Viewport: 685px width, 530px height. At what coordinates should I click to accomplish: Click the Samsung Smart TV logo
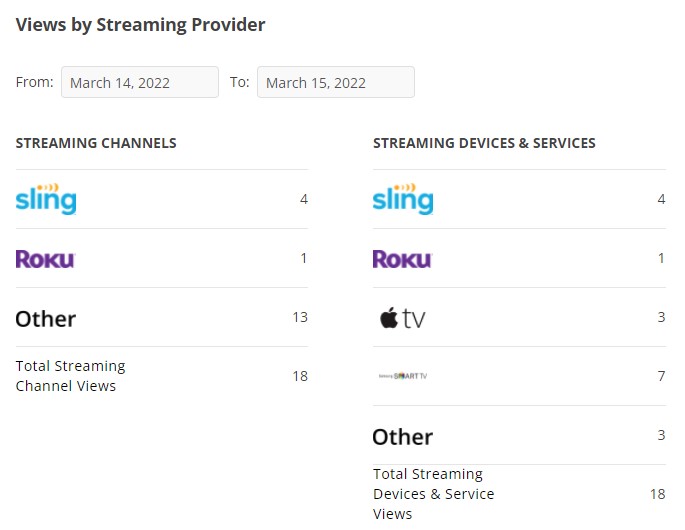click(x=403, y=376)
